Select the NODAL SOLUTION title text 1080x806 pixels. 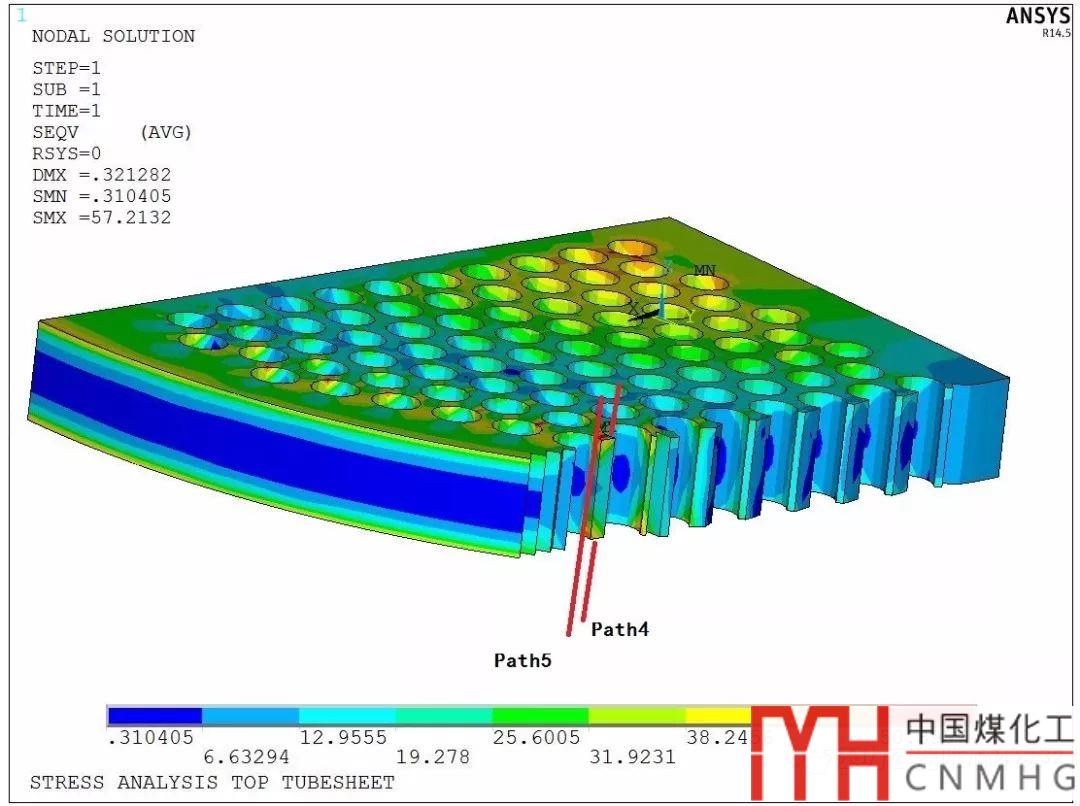tap(114, 37)
